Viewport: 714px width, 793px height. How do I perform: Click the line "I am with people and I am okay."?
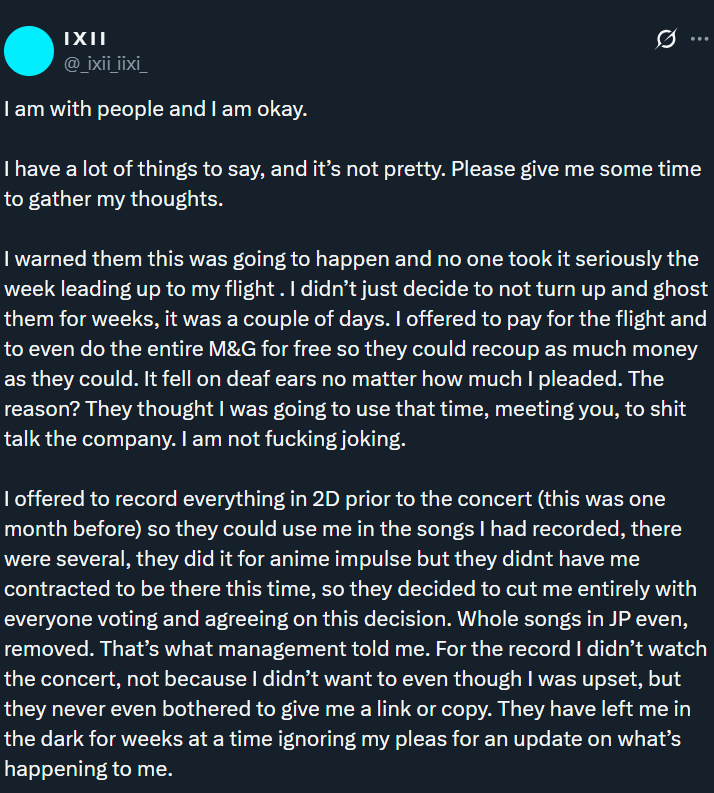pyautogui.click(x=155, y=108)
